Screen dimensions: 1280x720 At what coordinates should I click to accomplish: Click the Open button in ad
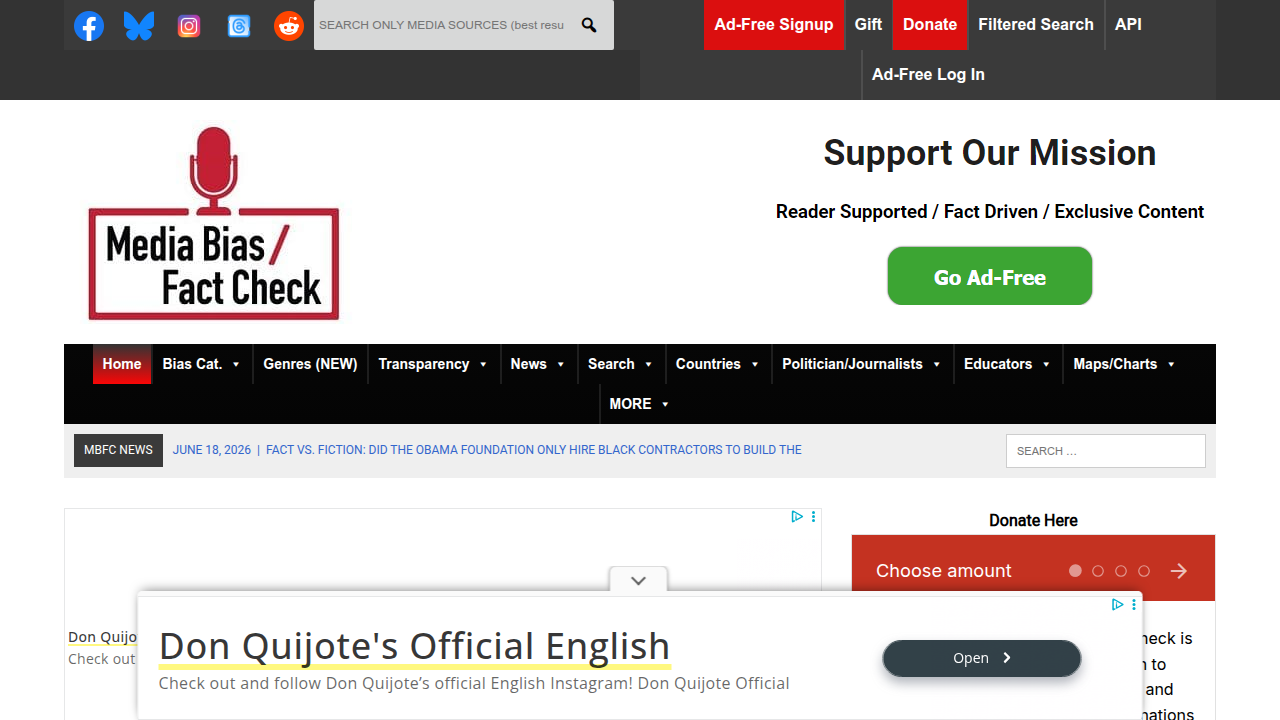982,658
